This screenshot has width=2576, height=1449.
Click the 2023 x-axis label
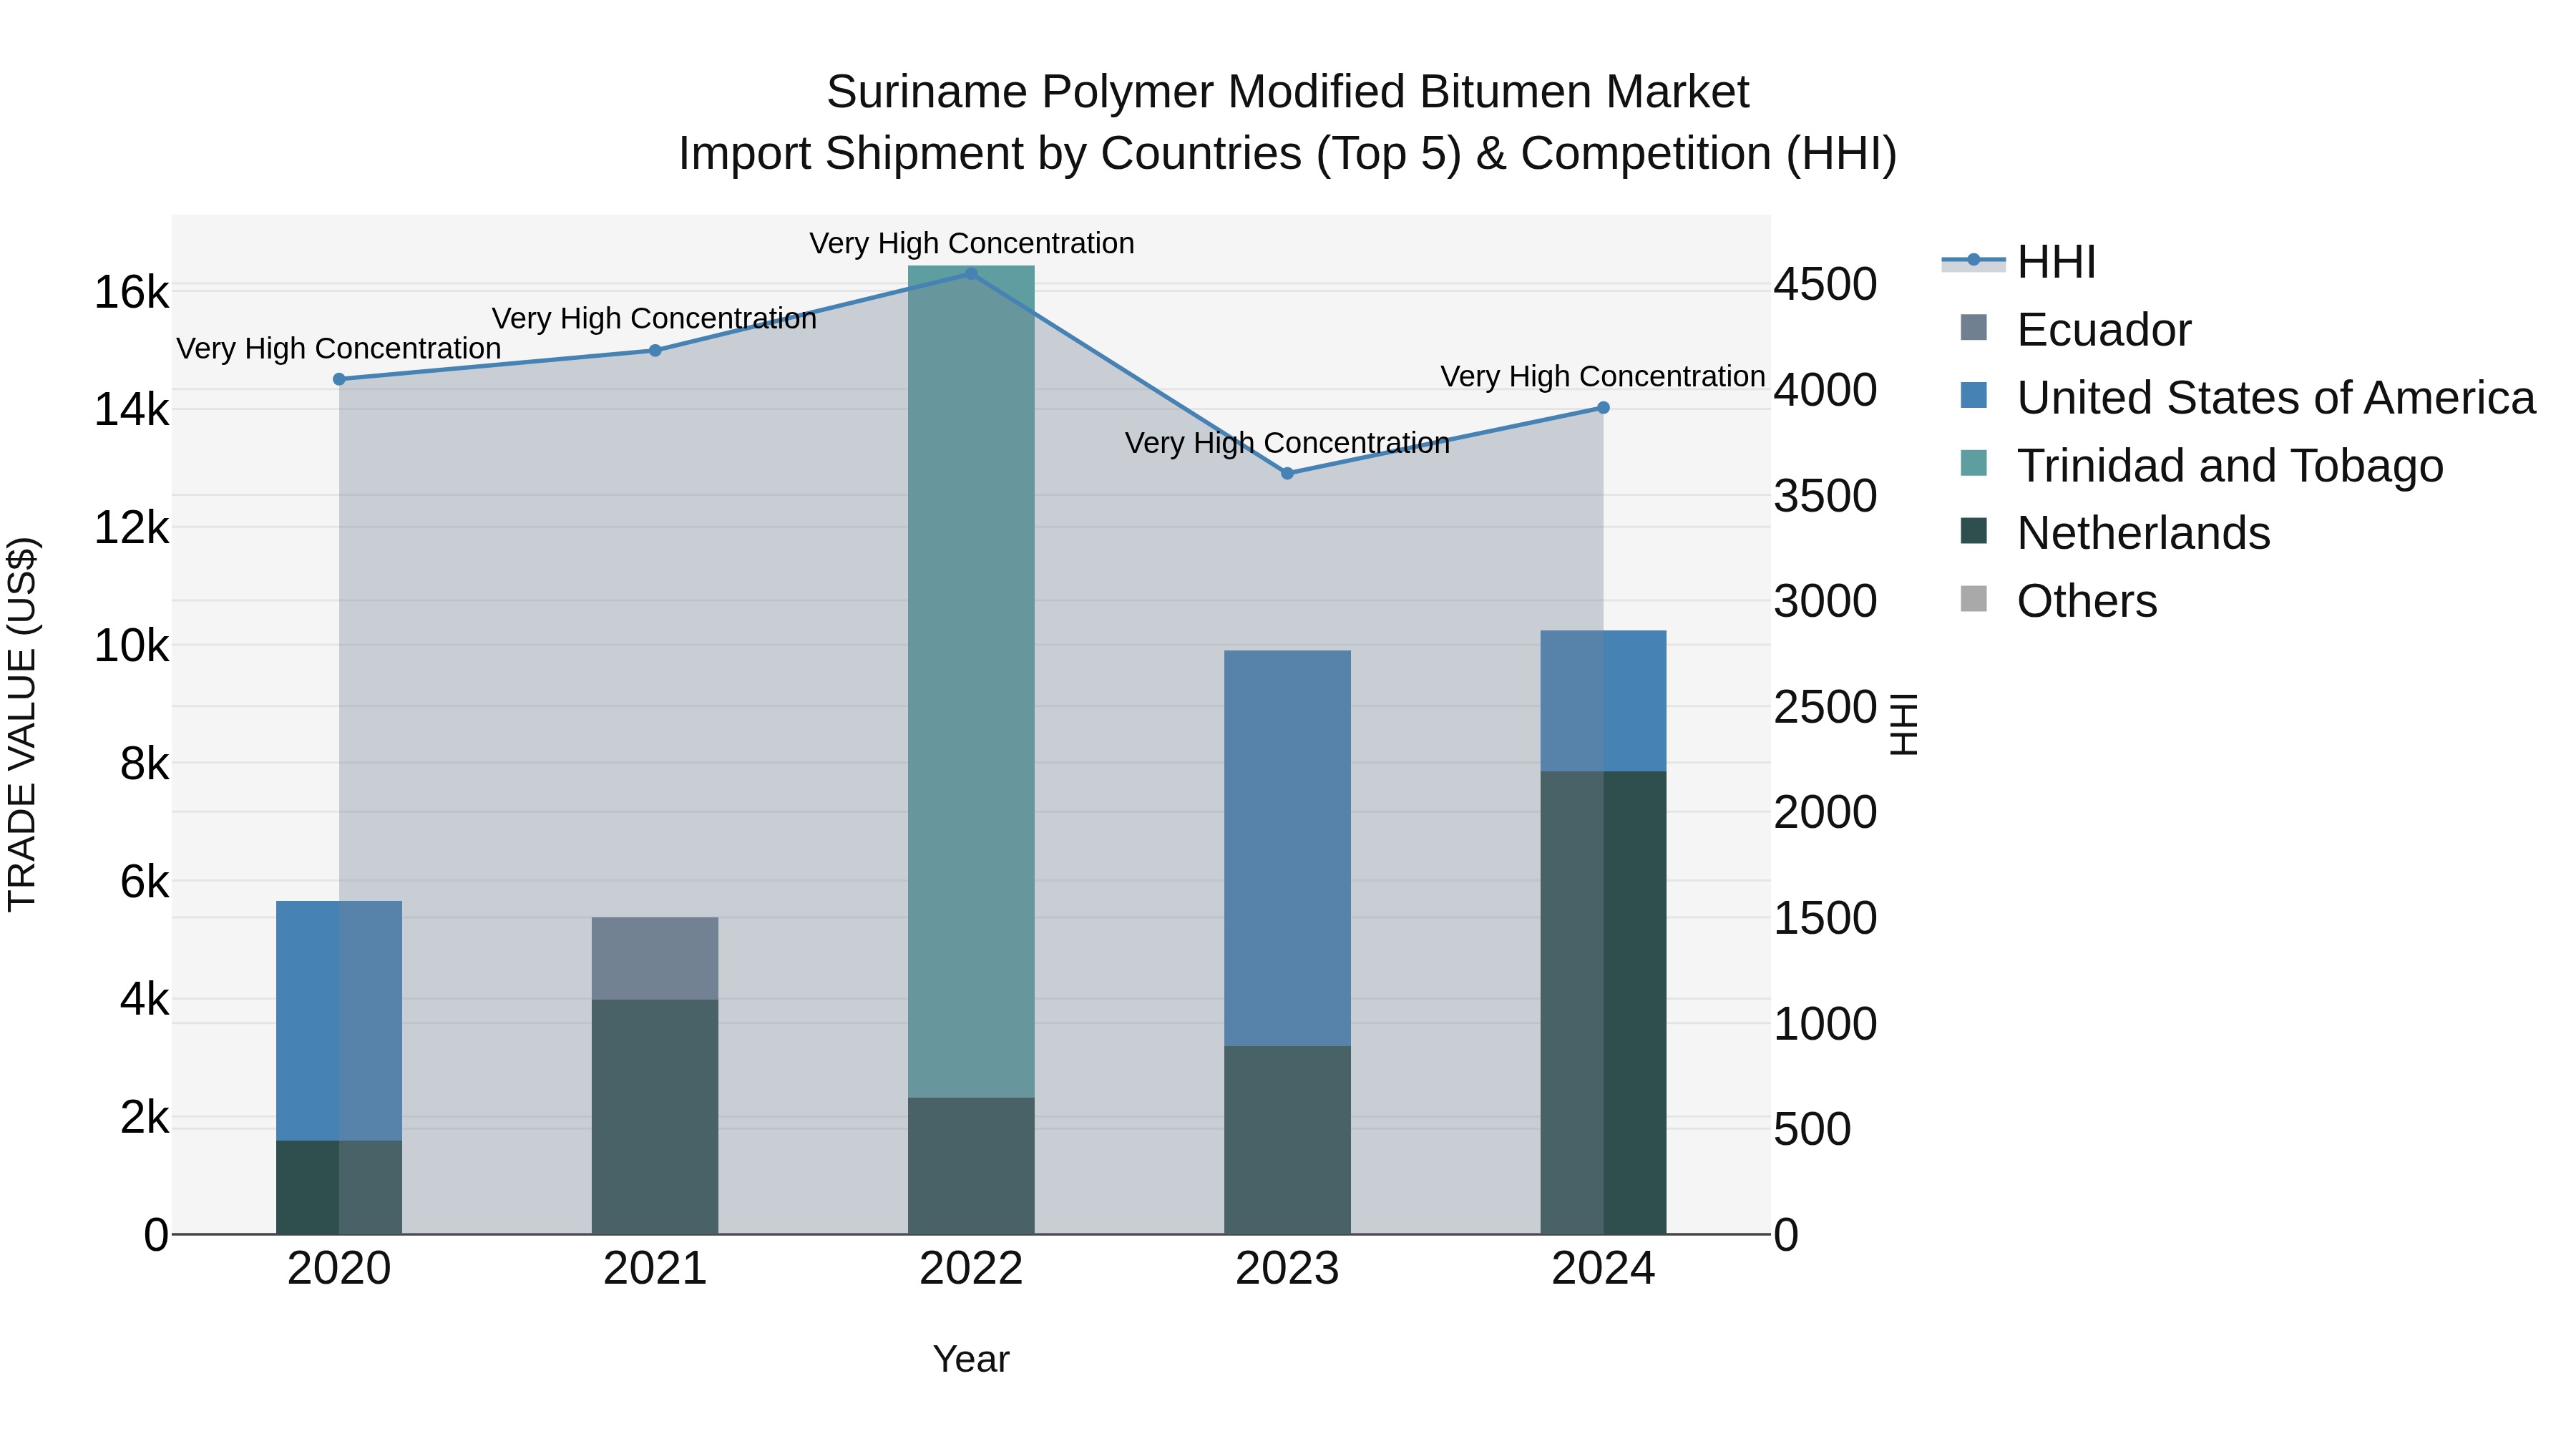coord(1287,1269)
